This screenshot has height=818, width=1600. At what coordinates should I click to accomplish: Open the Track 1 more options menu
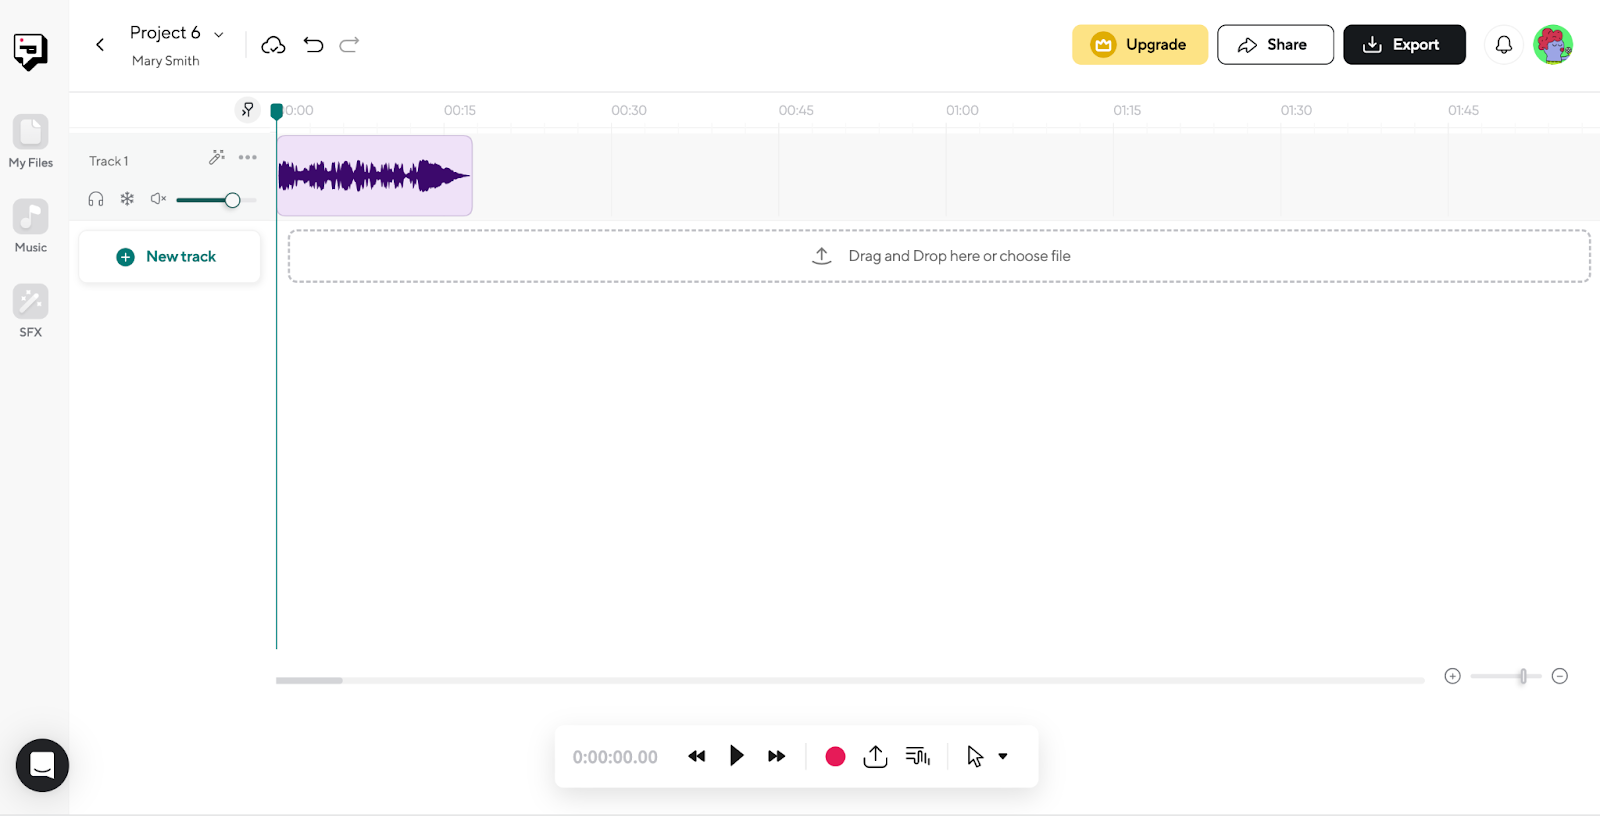click(248, 157)
